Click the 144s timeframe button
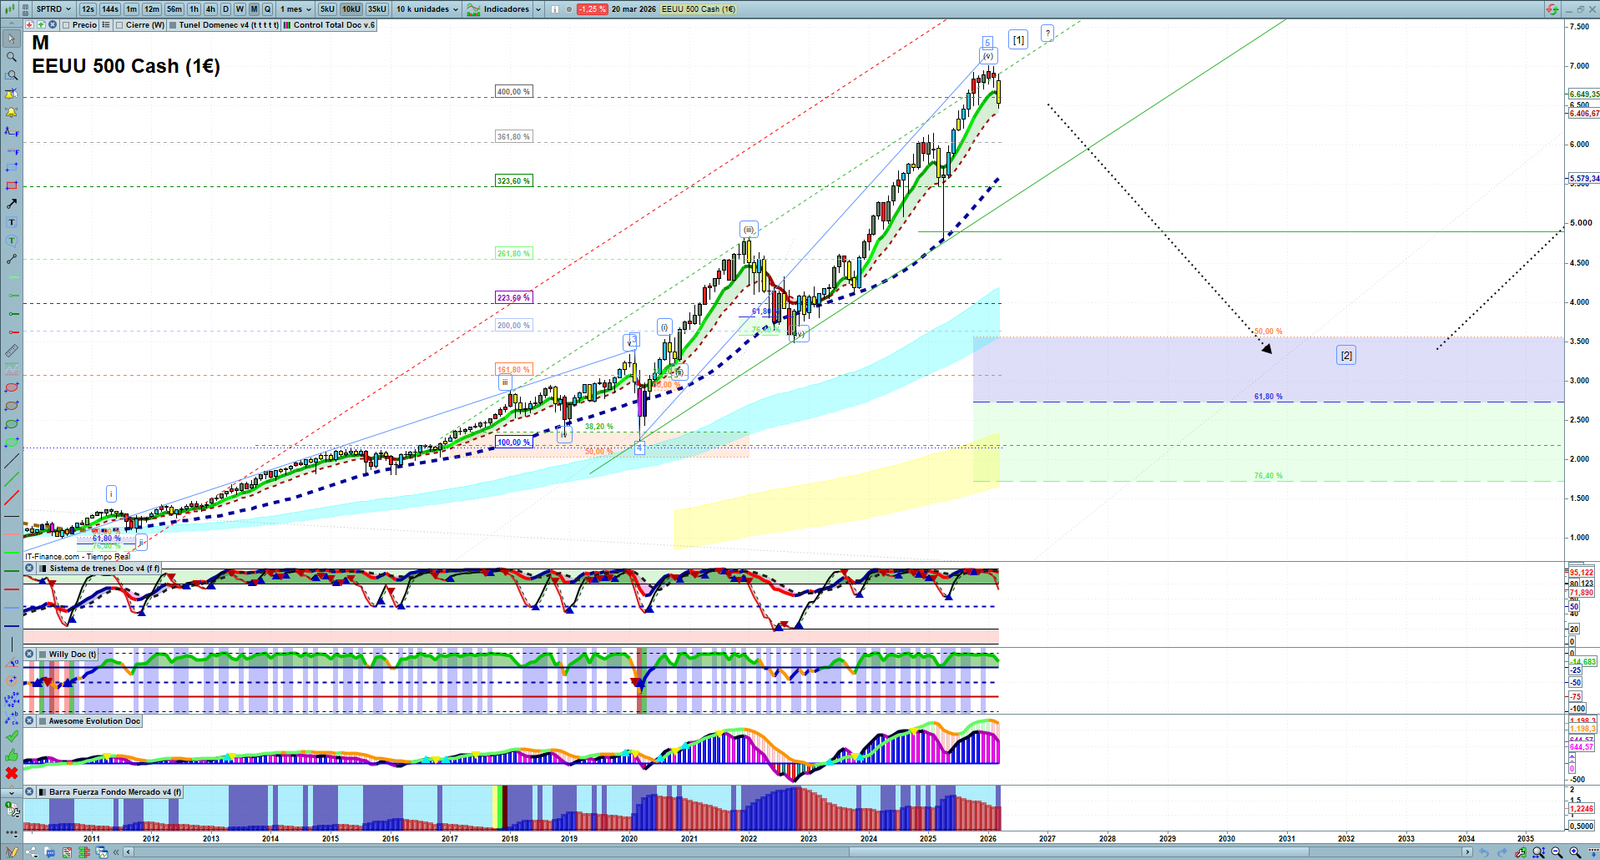Screen dimensions: 1600x860 tap(110, 9)
